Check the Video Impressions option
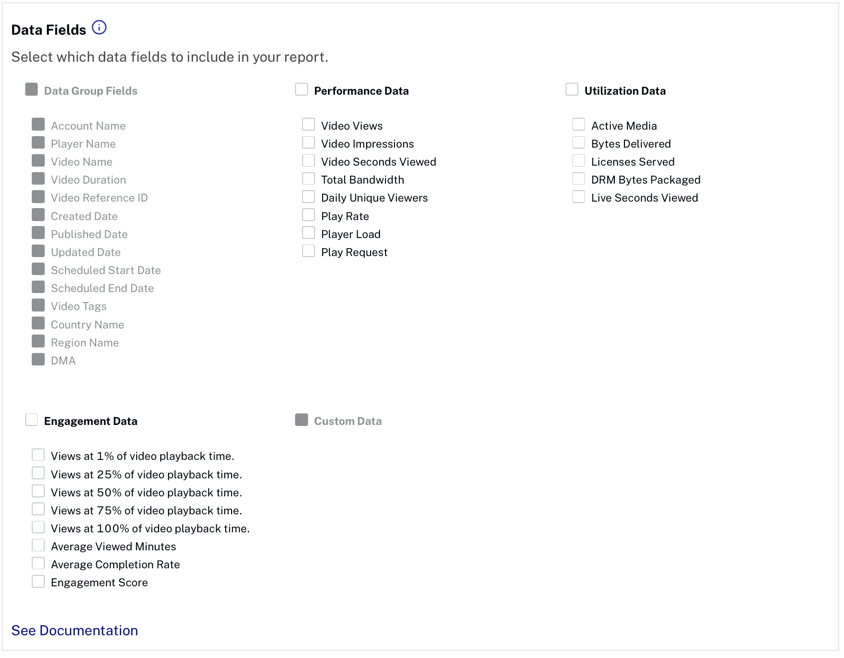Viewport: 844px width, 658px height. [x=308, y=143]
